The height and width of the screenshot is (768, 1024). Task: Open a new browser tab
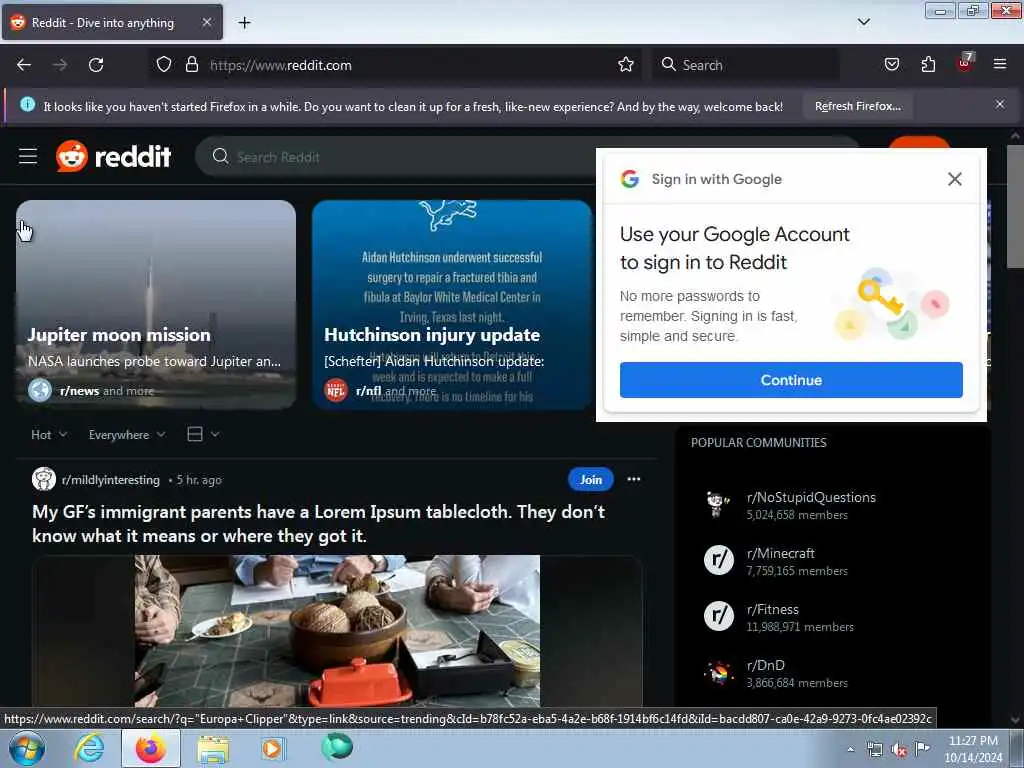(244, 23)
